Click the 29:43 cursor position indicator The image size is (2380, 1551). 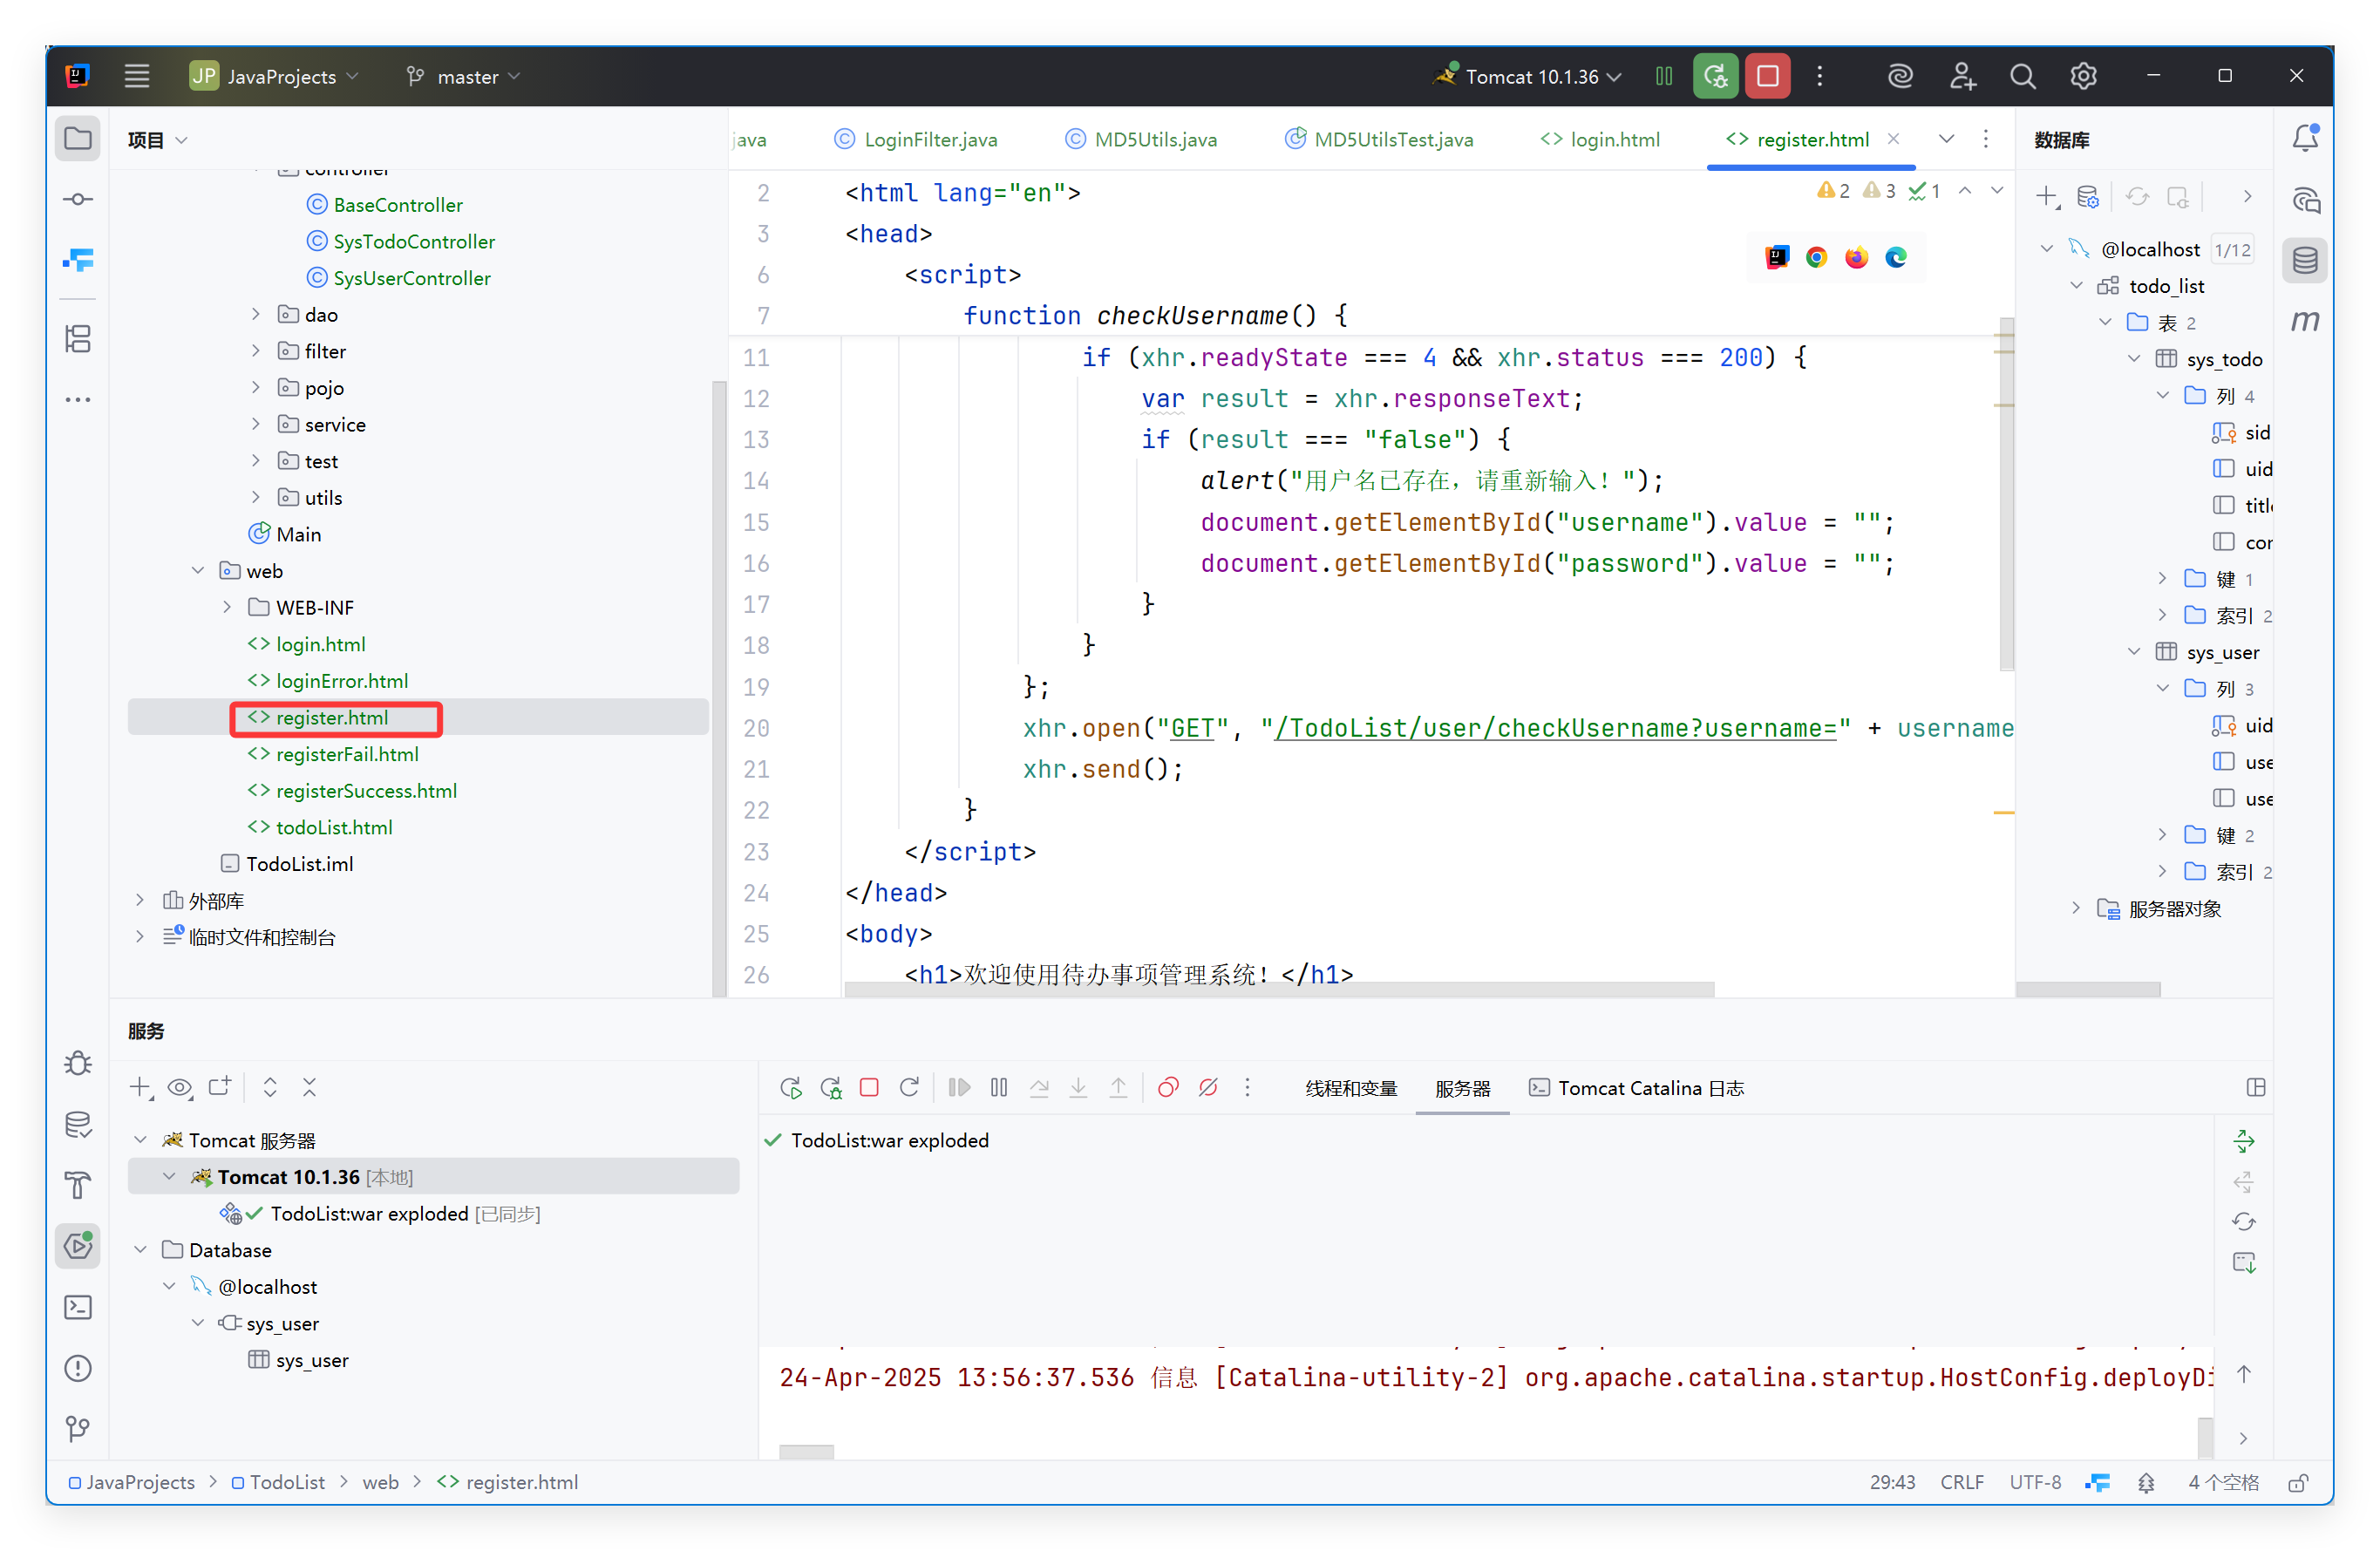pyautogui.click(x=1892, y=1482)
